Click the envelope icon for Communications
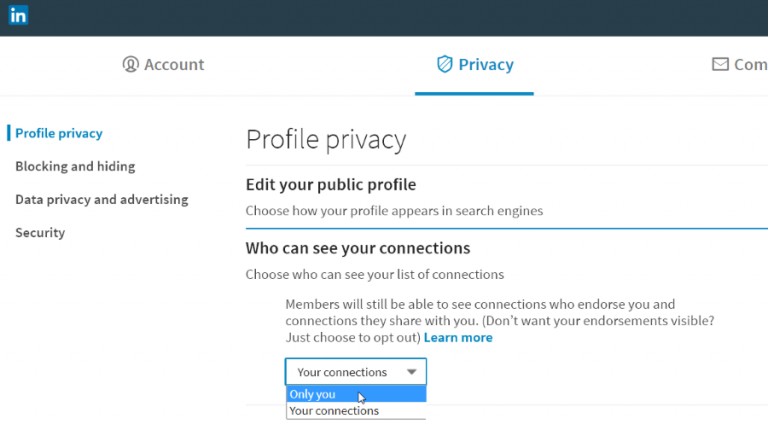 pyautogui.click(x=720, y=64)
